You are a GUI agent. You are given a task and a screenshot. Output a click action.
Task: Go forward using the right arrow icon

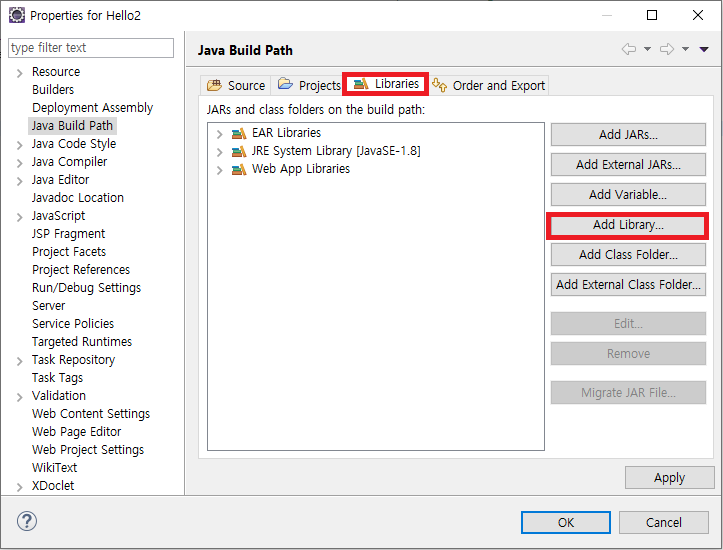coord(667,49)
